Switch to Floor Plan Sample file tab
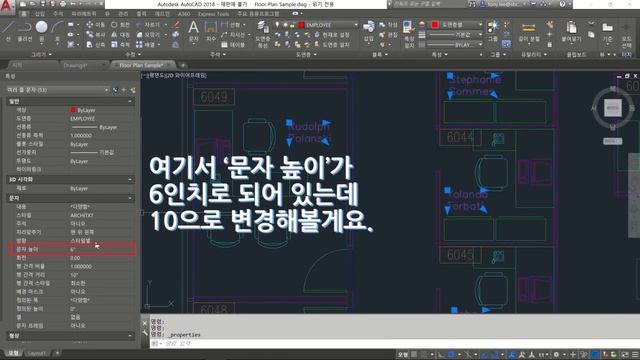The width and height of the screenshot is (640, 360). [142, 65]
